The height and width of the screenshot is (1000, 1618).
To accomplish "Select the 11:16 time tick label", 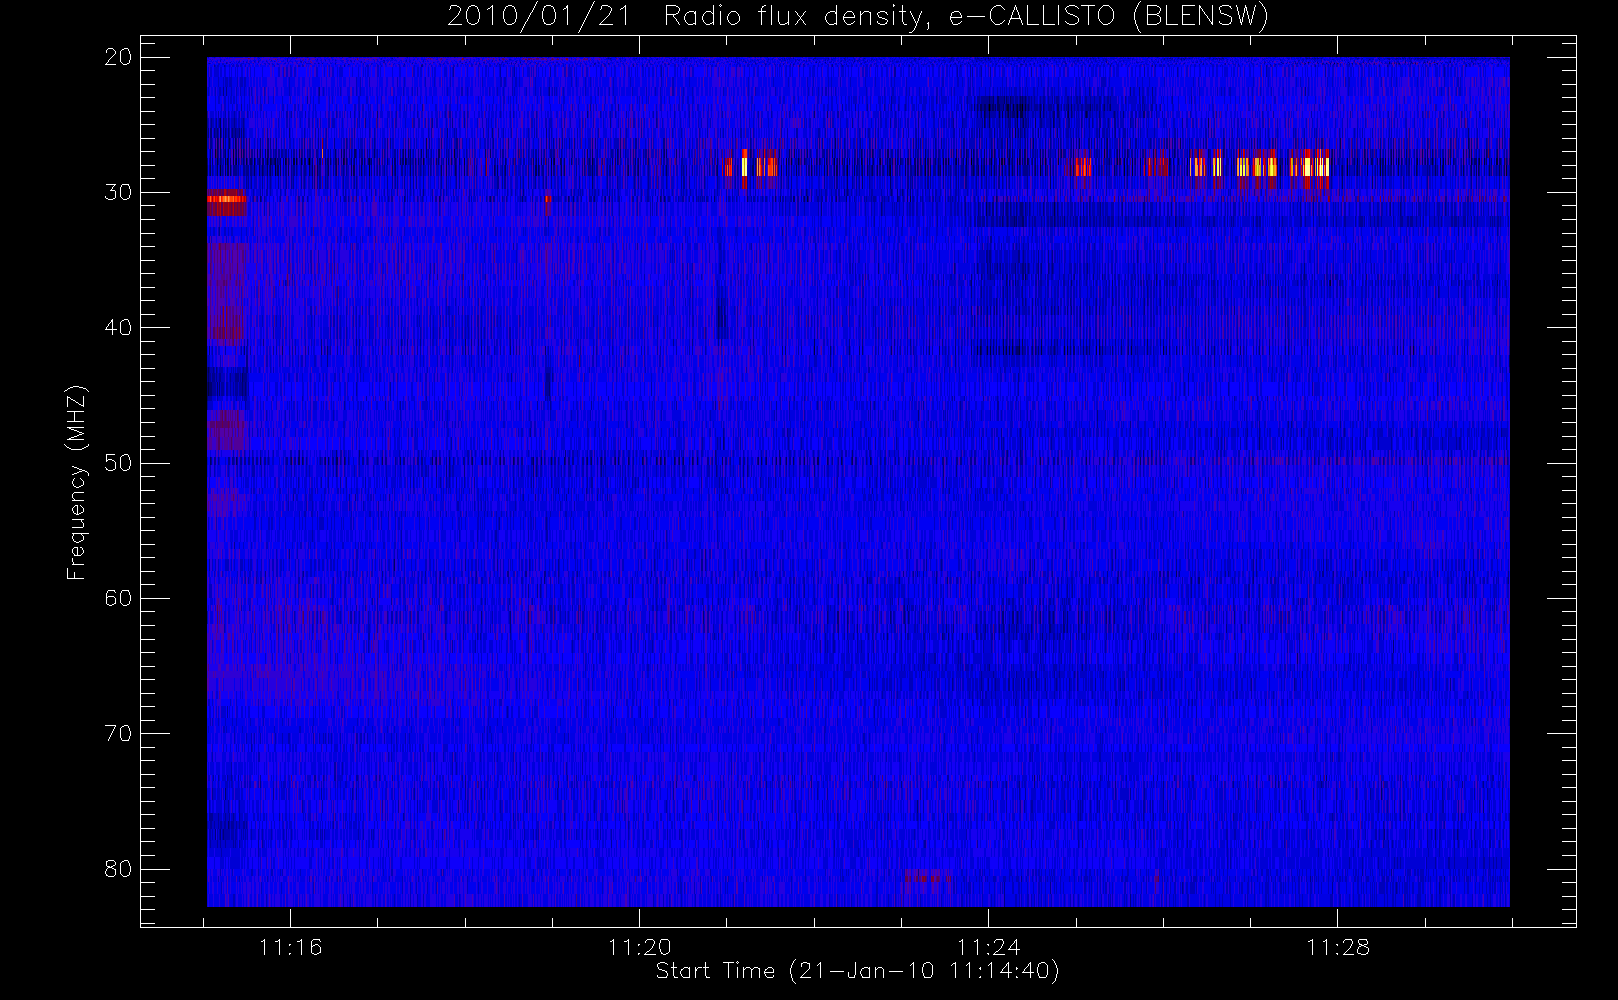I will (290, 947).
